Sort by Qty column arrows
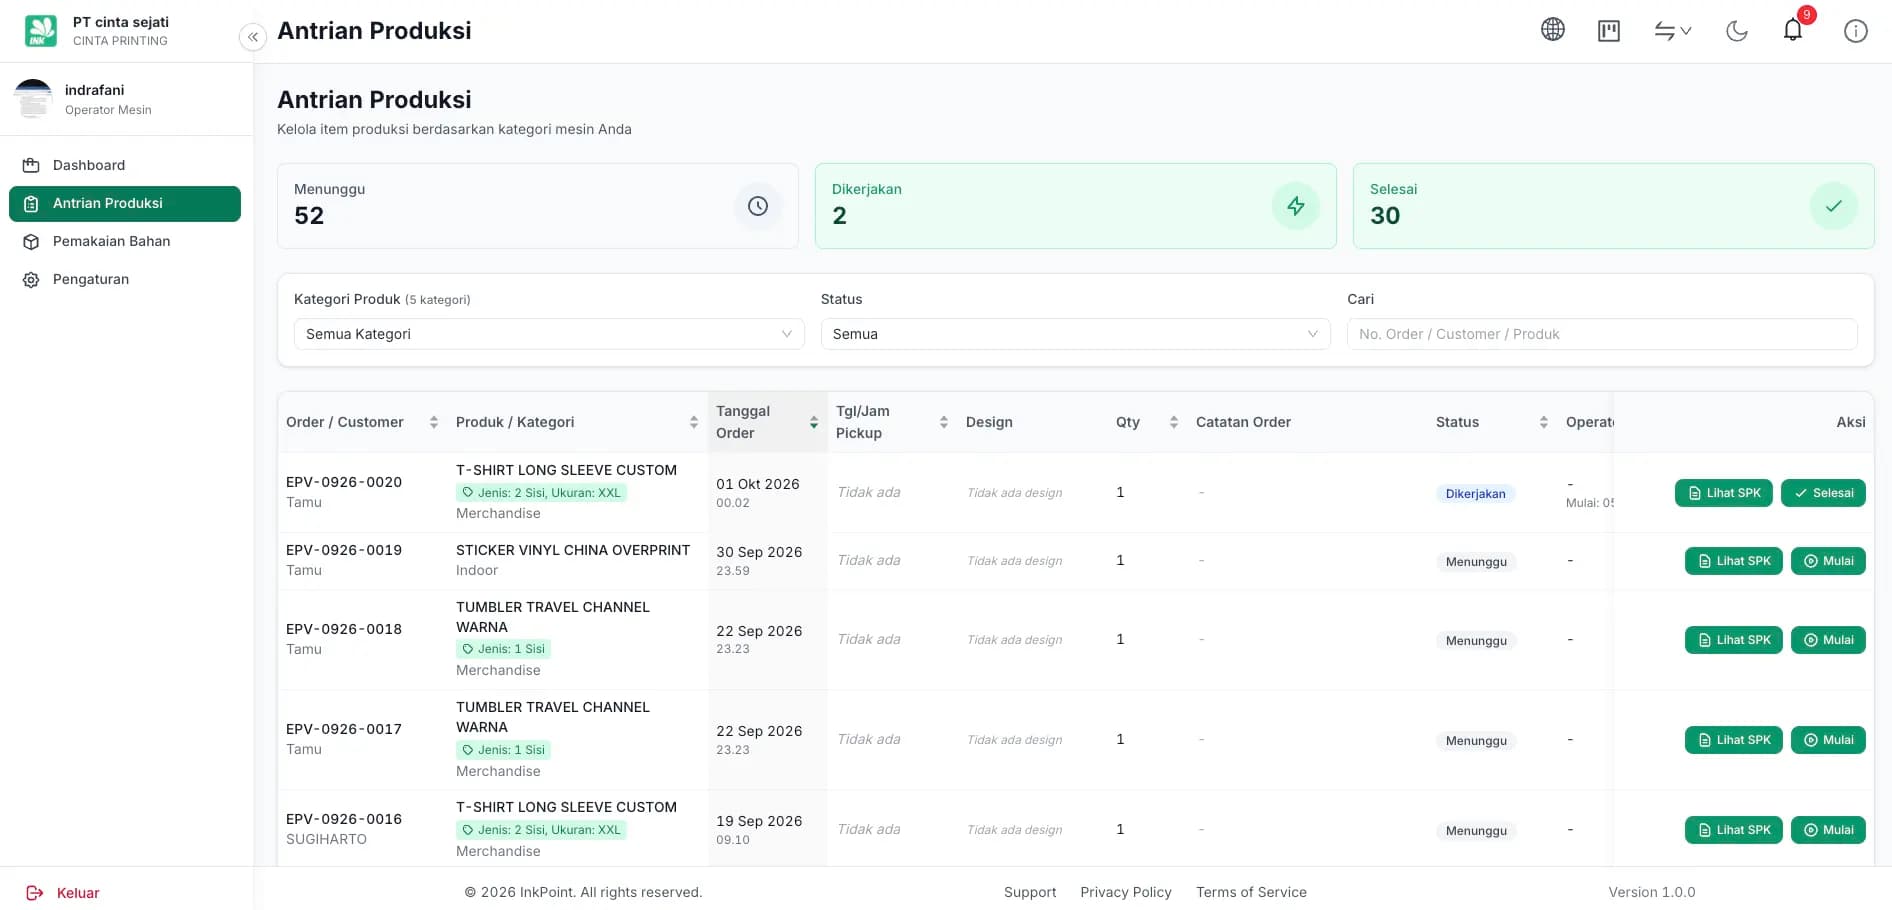 pyautogui.click(x=1174, y=422)
